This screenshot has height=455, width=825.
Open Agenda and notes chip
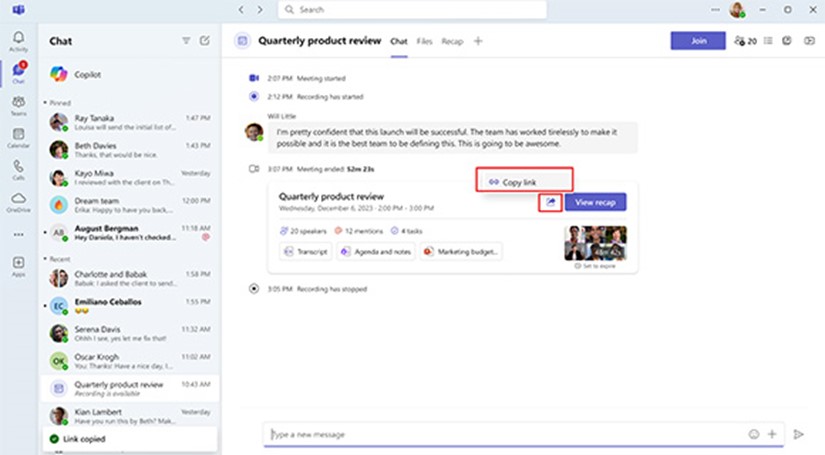[376, 251]
